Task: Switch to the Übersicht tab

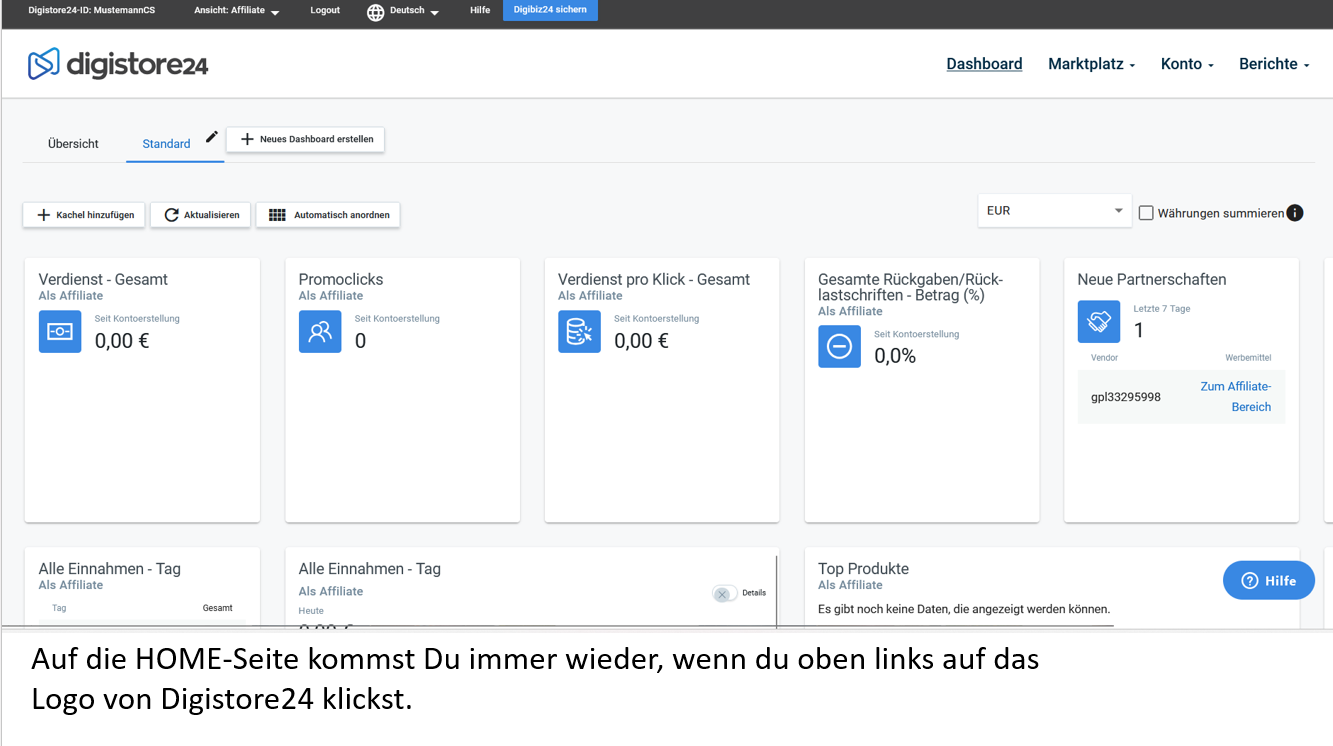Action: click(x=73, y=144)
